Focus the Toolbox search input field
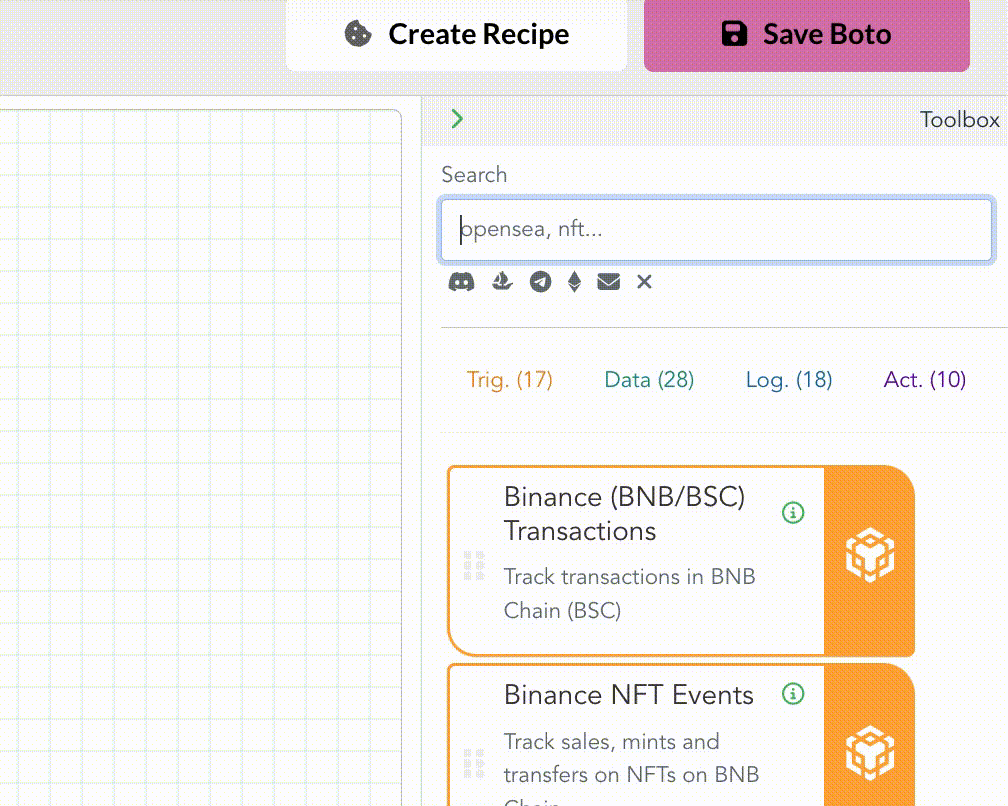The height and width of the screenshot is (806, 1008). coord(717,229)
